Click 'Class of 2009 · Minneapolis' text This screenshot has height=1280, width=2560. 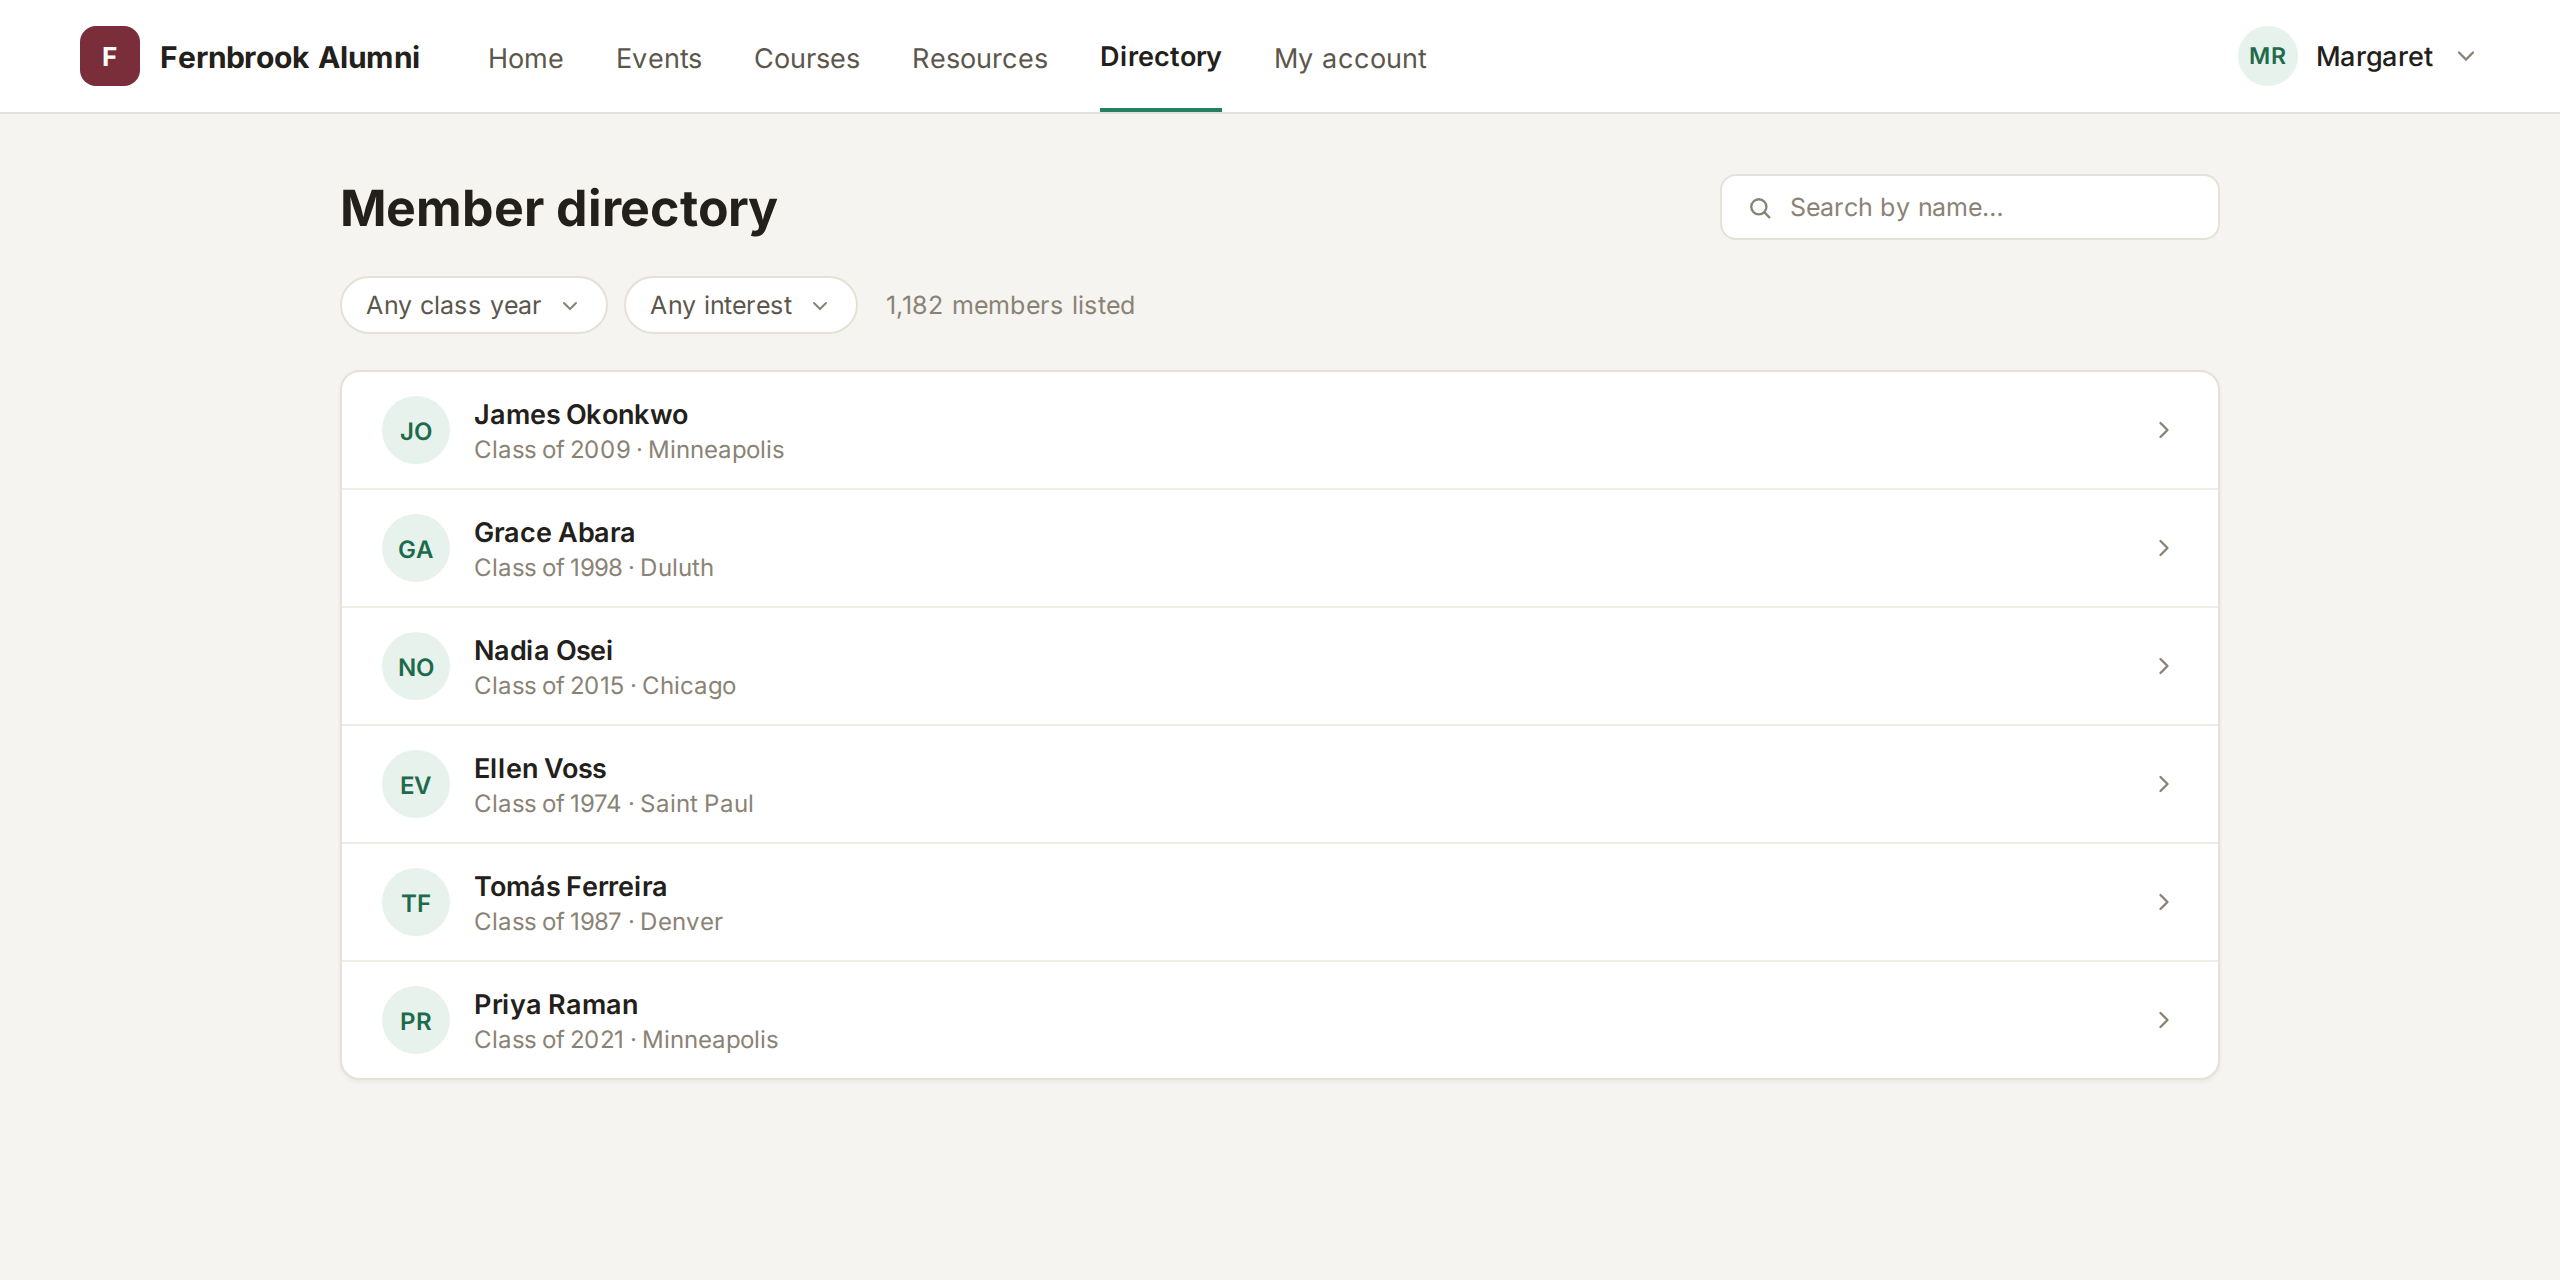tap(629, 450)
